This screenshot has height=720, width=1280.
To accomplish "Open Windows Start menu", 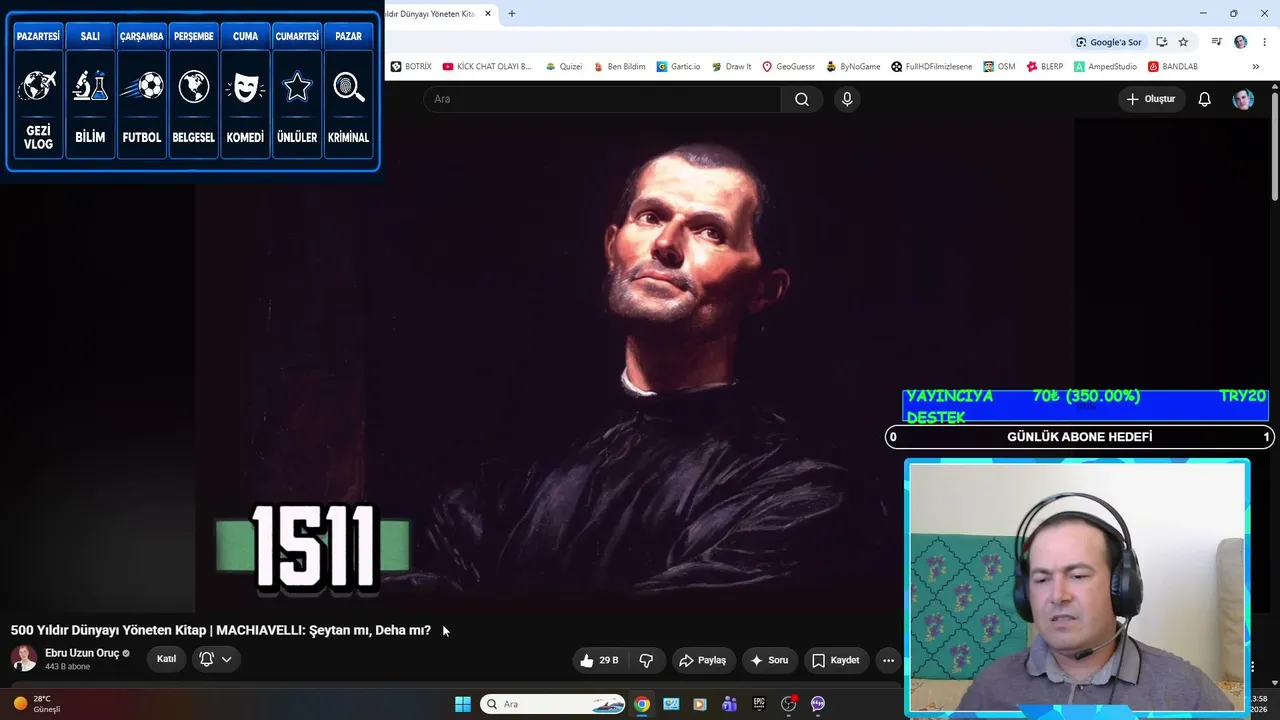I will click(x=463, y=704).
